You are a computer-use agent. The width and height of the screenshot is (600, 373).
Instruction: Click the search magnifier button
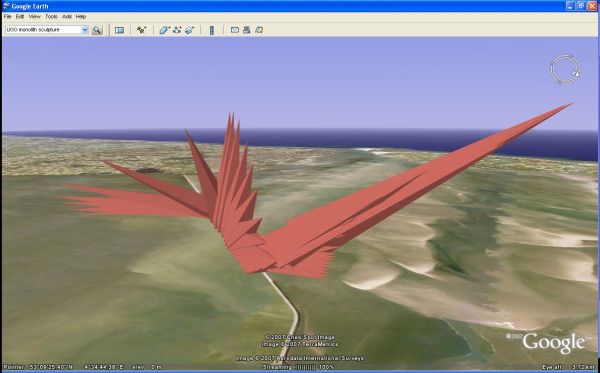97,30
